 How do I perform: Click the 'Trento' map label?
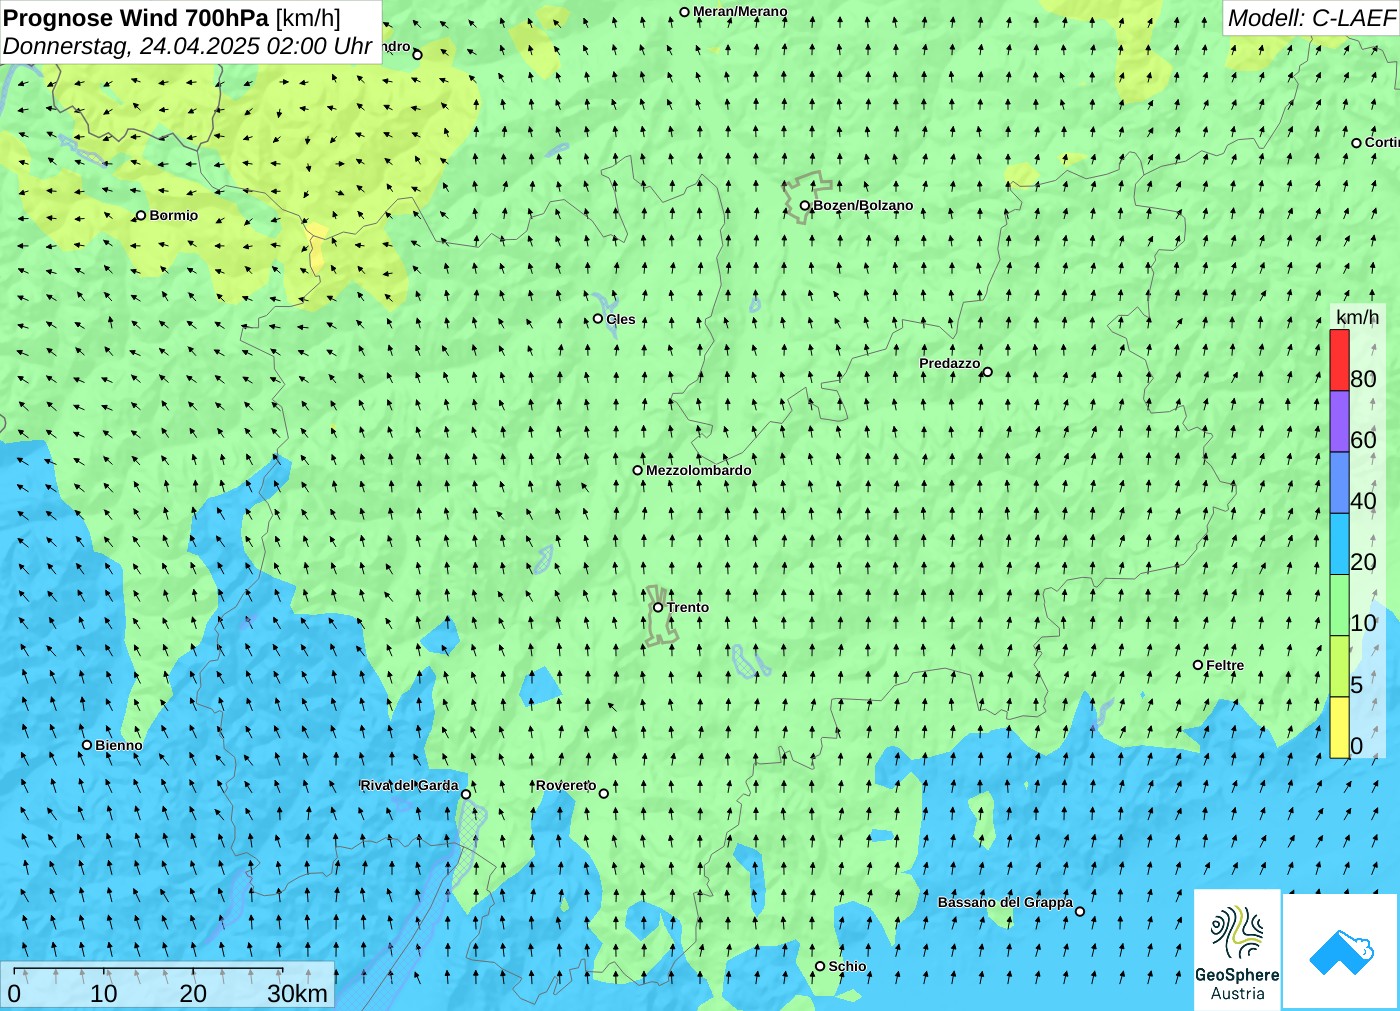coord(688,607)
